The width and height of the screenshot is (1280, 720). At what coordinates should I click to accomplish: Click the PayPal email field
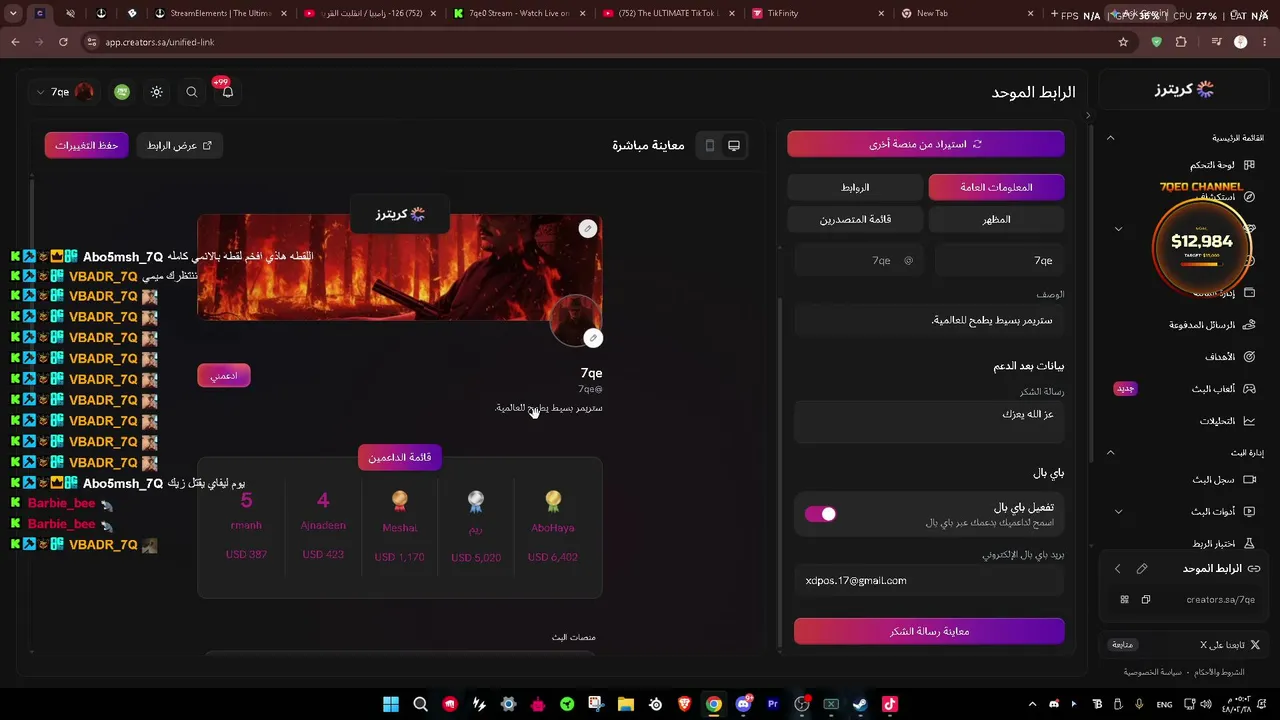pos(930,581)
